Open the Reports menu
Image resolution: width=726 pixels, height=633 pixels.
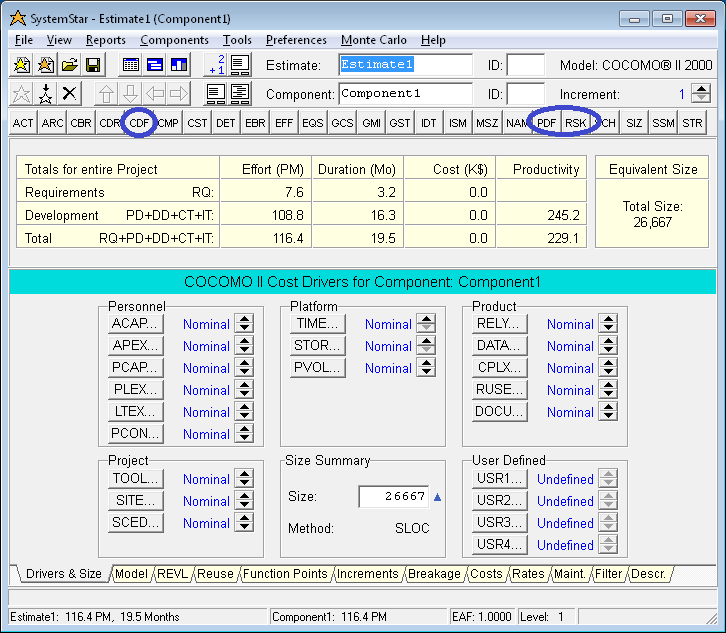click(x=106, y=40)
